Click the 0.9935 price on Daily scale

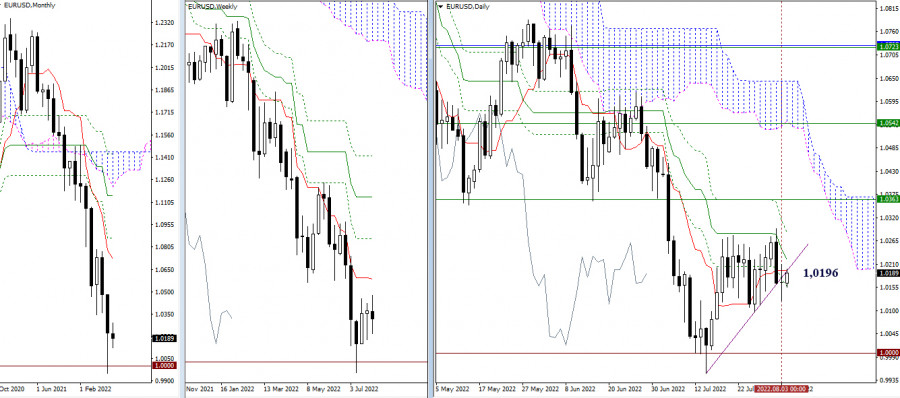pos(888,380)
